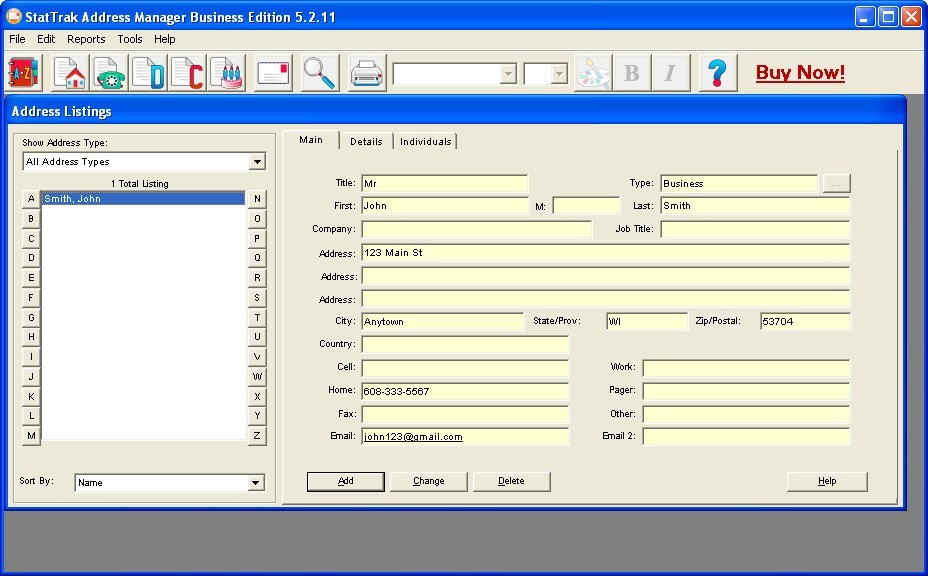The width and height of the screenshot is (928, 576).
Task: Click the Type field showing Business
Action: (739, 184)
